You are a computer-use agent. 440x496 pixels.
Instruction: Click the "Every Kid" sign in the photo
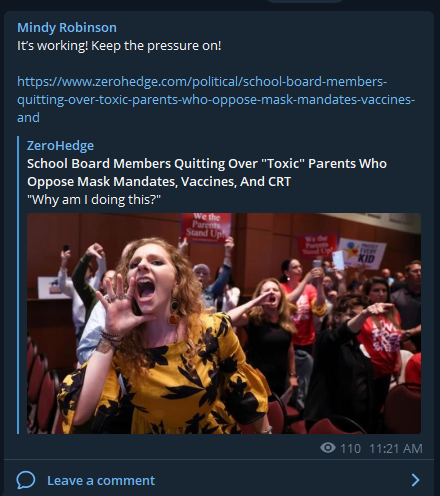pos(362,254)
